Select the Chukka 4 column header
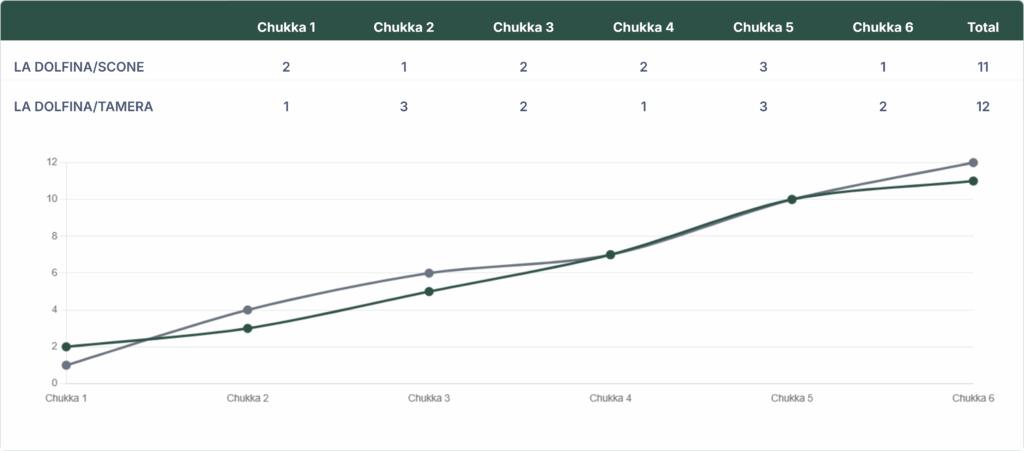Viewport: 1024px width, 451px height. click(x=643, y=27)
